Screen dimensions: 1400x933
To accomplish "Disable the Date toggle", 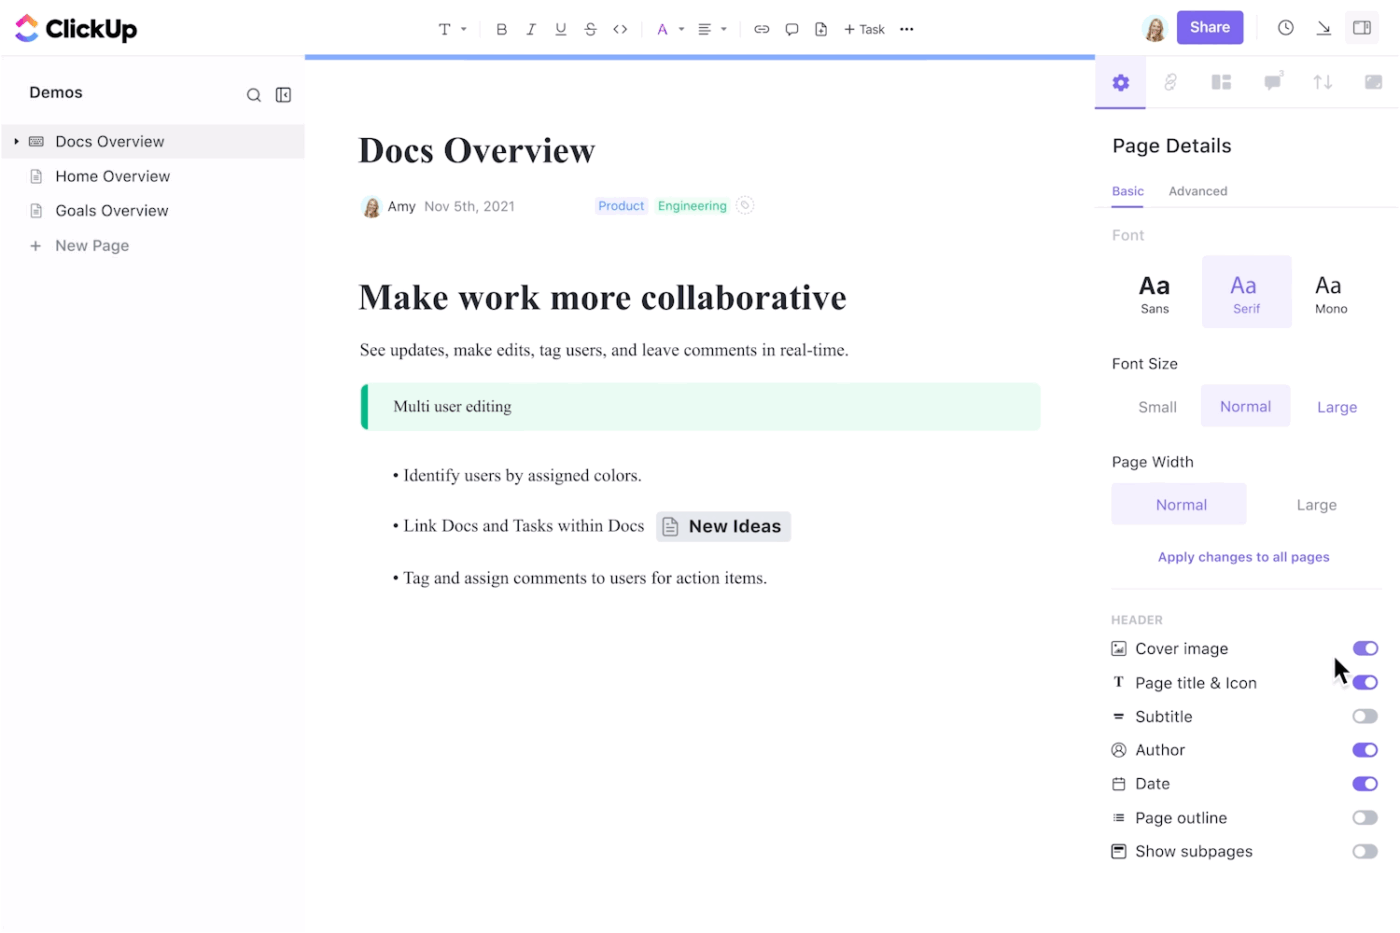I will pyautogui.click(x=1365, y=784).
